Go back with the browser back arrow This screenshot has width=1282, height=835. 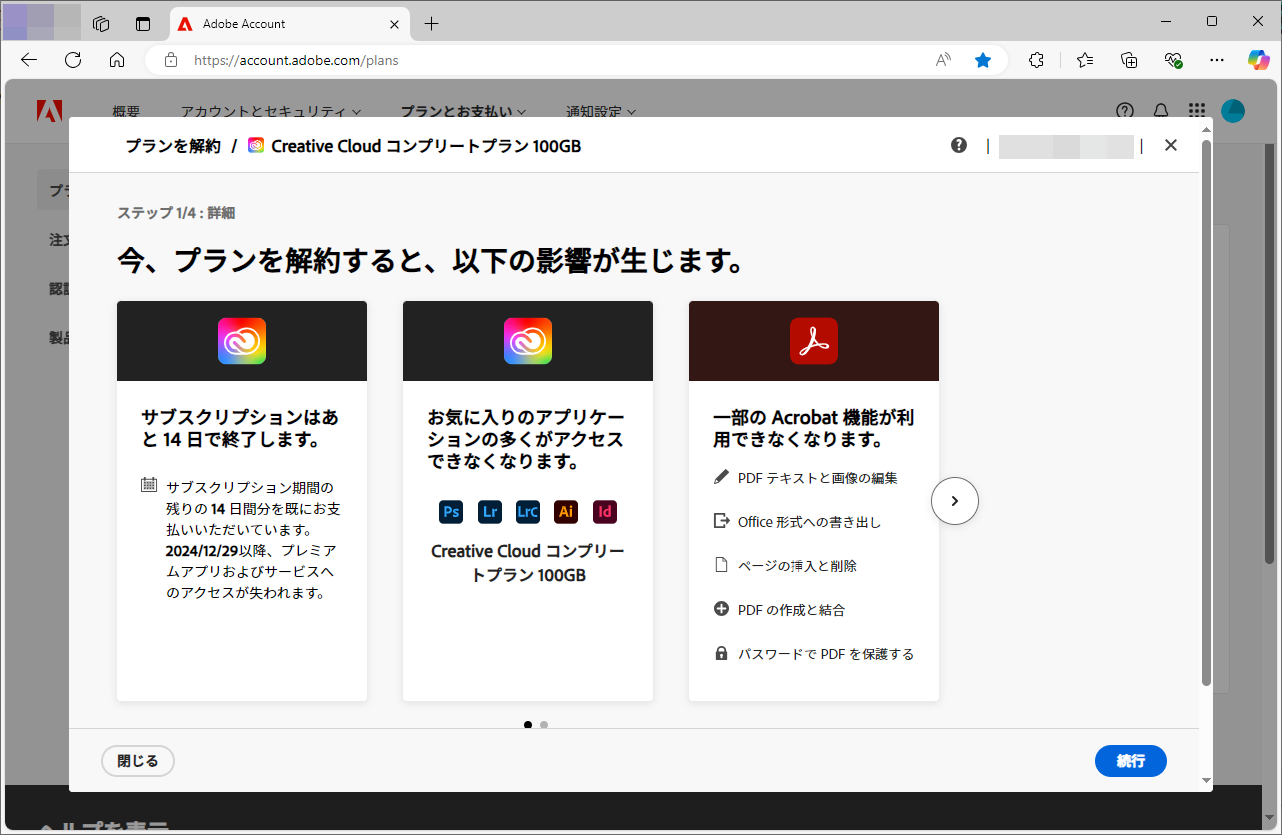[x=29, y=60]
